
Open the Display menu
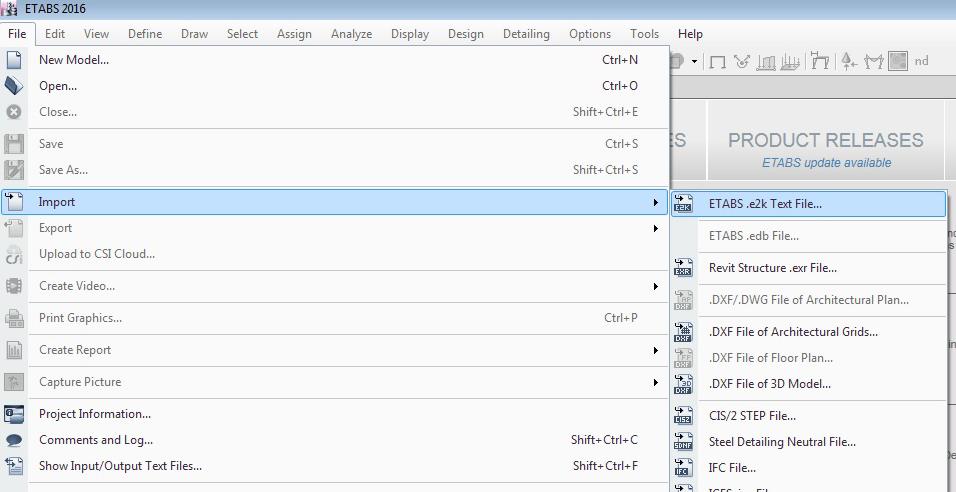pyautogui.click(x=410, y=34)
